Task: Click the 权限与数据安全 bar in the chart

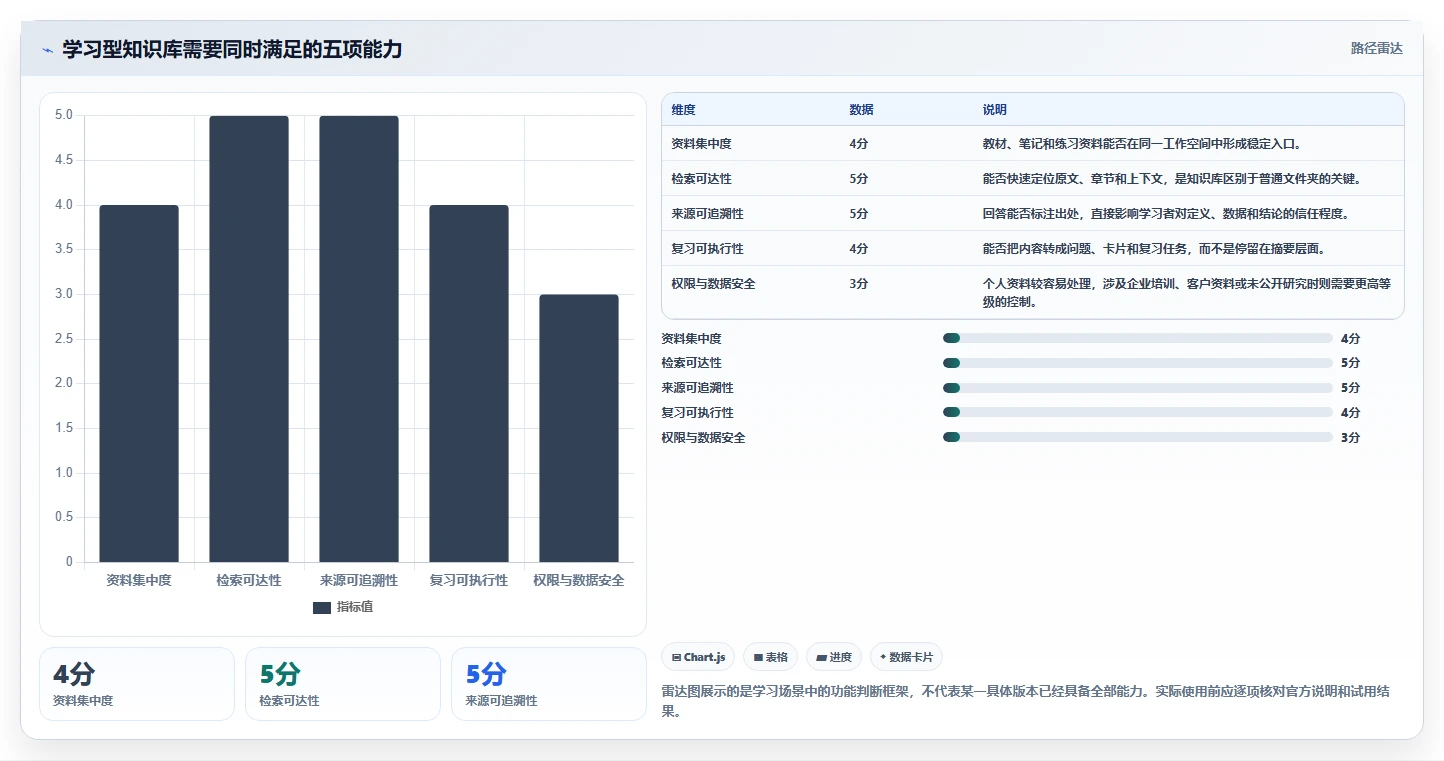Action: (x=579, y=428)
